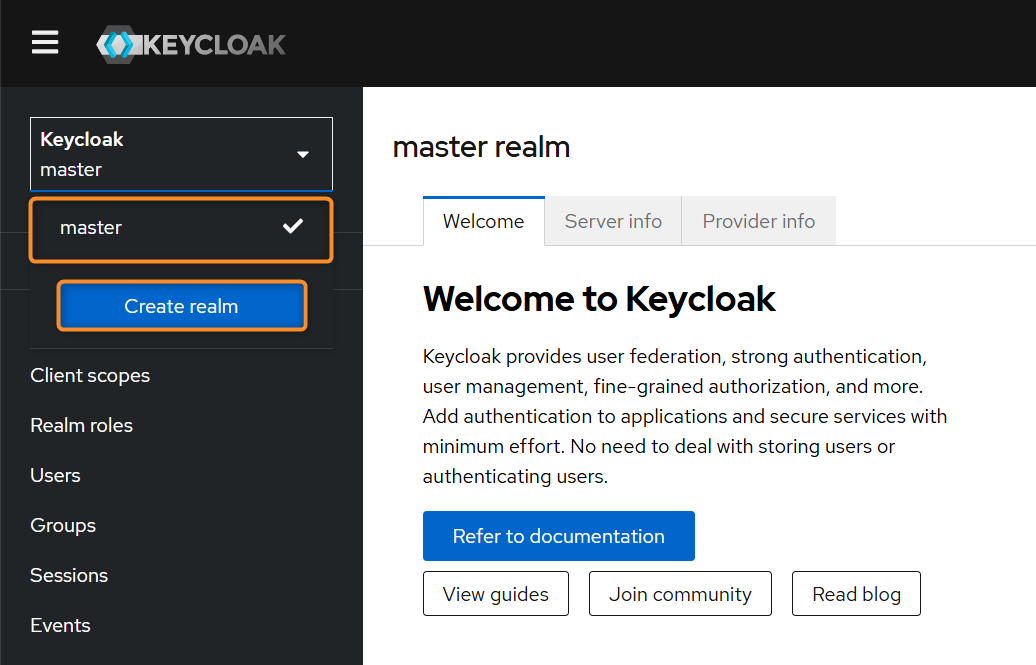Select the Welcome tab
The image size is (1036, 665).
pyautogui.click(x=484, y=221)
